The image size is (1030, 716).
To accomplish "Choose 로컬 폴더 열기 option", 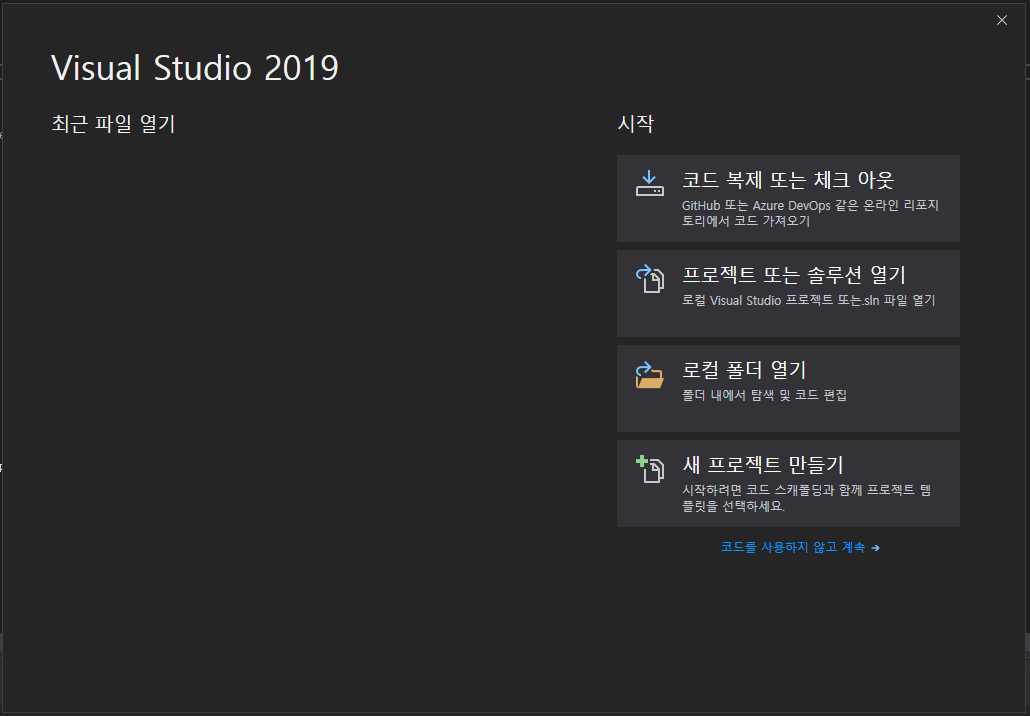I will click(788, 388).
